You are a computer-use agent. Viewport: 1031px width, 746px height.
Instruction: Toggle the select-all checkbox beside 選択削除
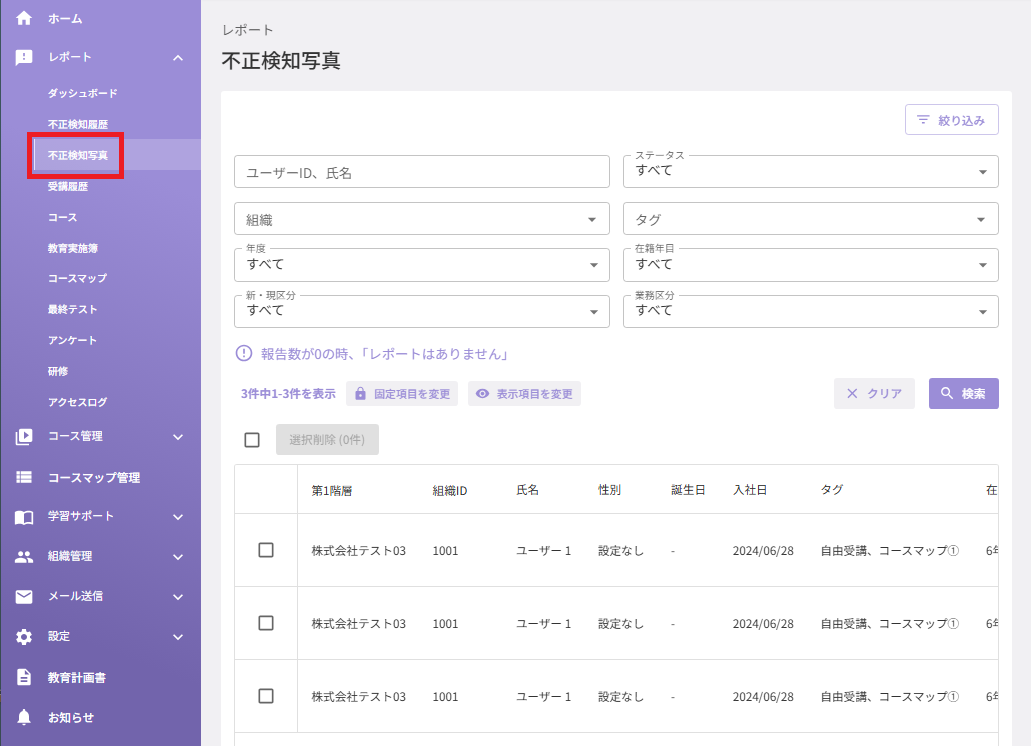252,440
